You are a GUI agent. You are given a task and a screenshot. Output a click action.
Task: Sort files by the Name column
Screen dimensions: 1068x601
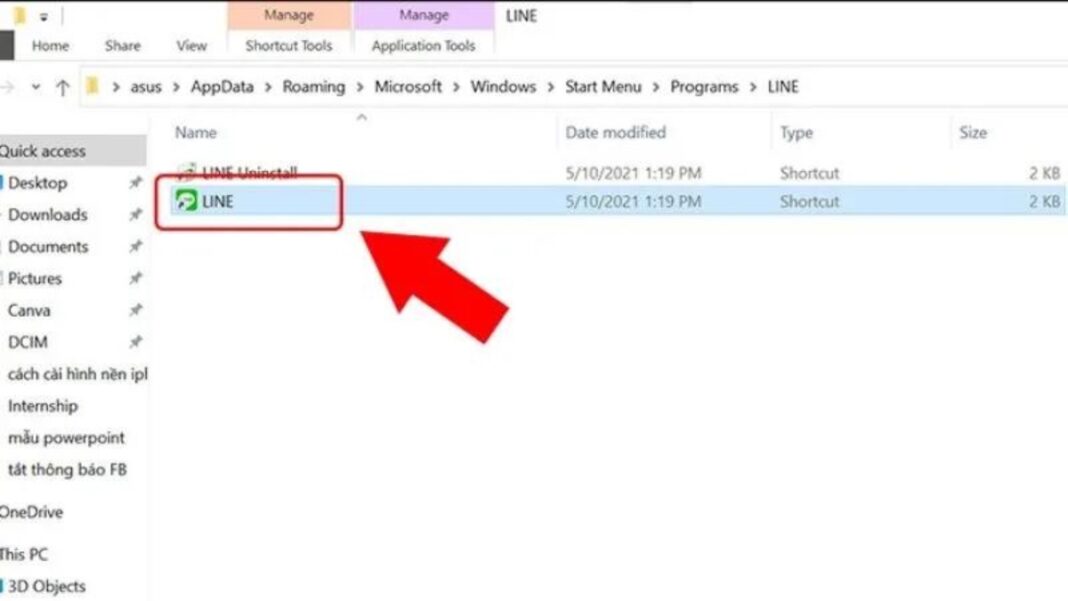click(195, 132)
